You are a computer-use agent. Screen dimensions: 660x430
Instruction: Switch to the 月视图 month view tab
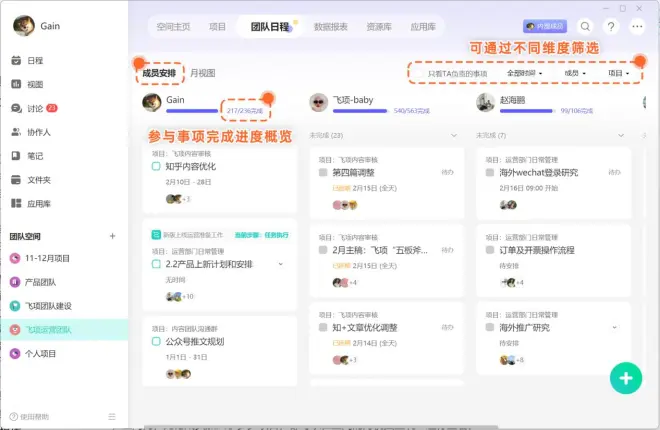click(203, 73)
